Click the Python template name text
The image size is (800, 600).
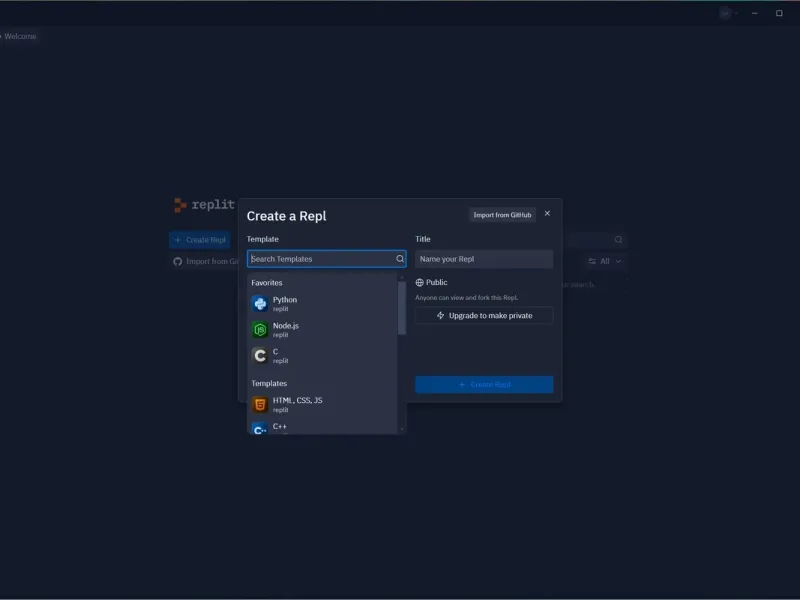pyautogui.click(x=285, y=300)
